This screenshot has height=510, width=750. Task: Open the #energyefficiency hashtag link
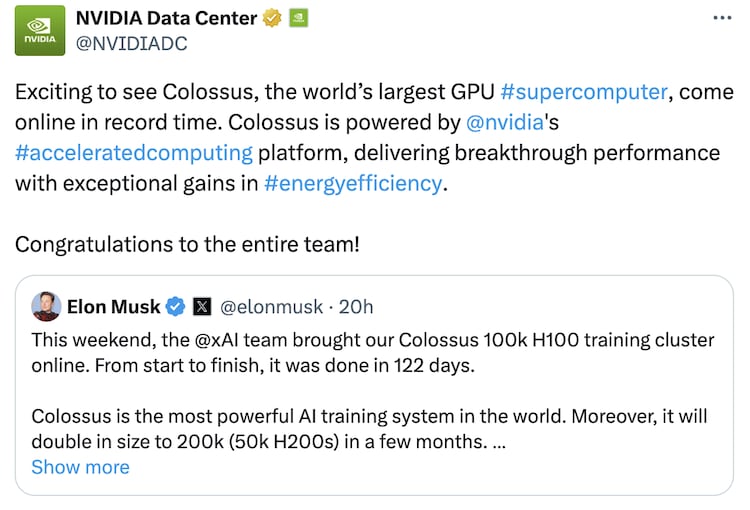click(352, 183)
